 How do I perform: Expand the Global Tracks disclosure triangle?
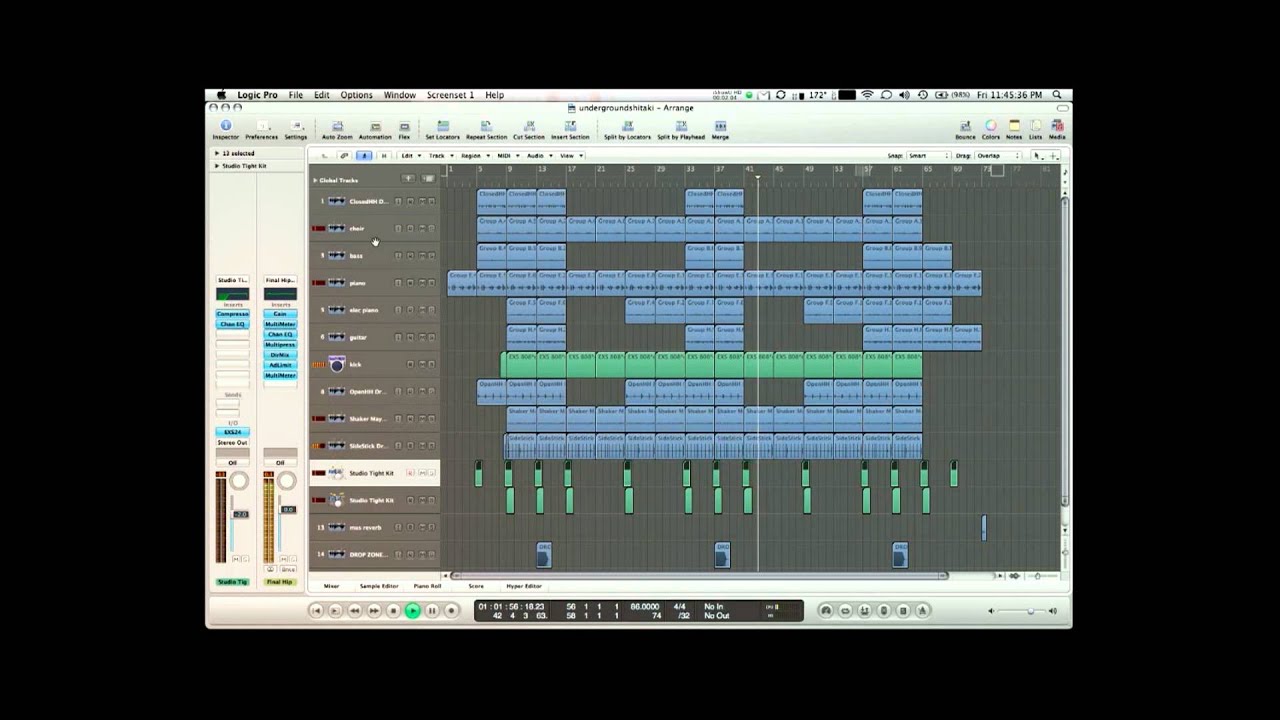(x=315, y=180)
